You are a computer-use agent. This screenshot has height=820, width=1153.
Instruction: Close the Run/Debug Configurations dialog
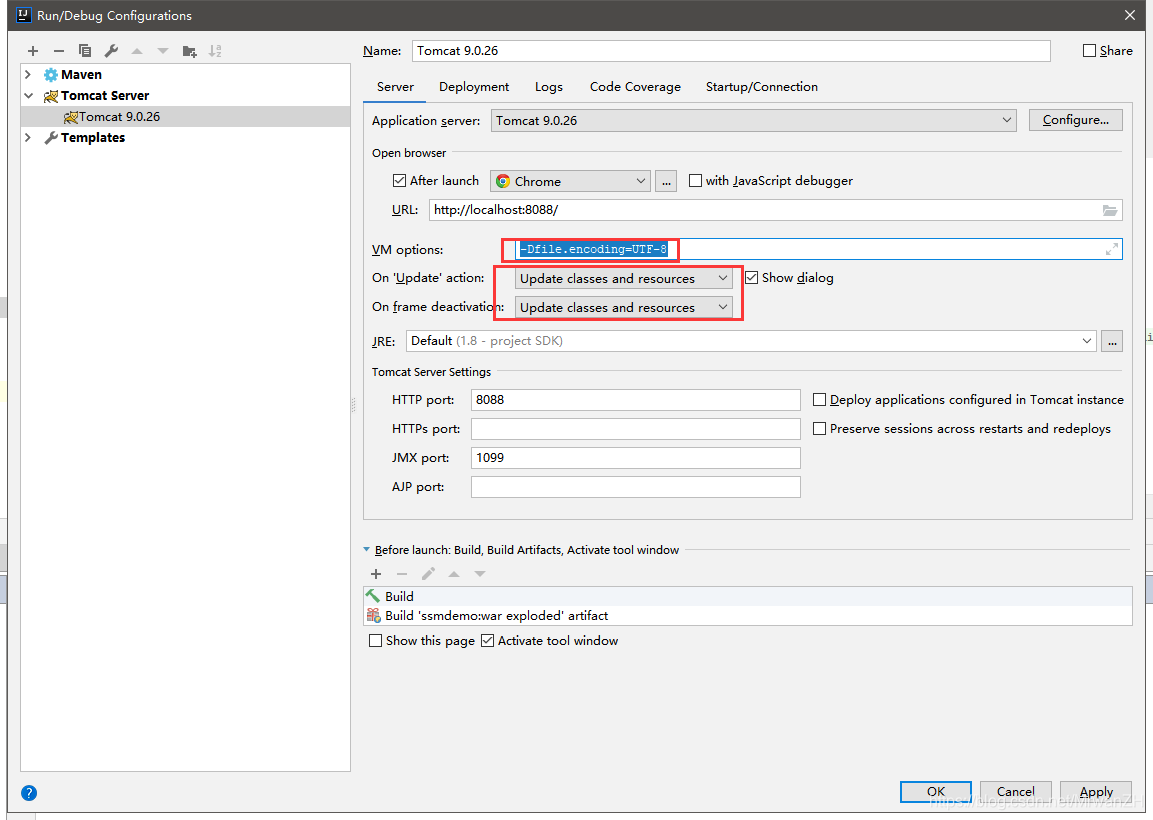tap(1130, 15)
